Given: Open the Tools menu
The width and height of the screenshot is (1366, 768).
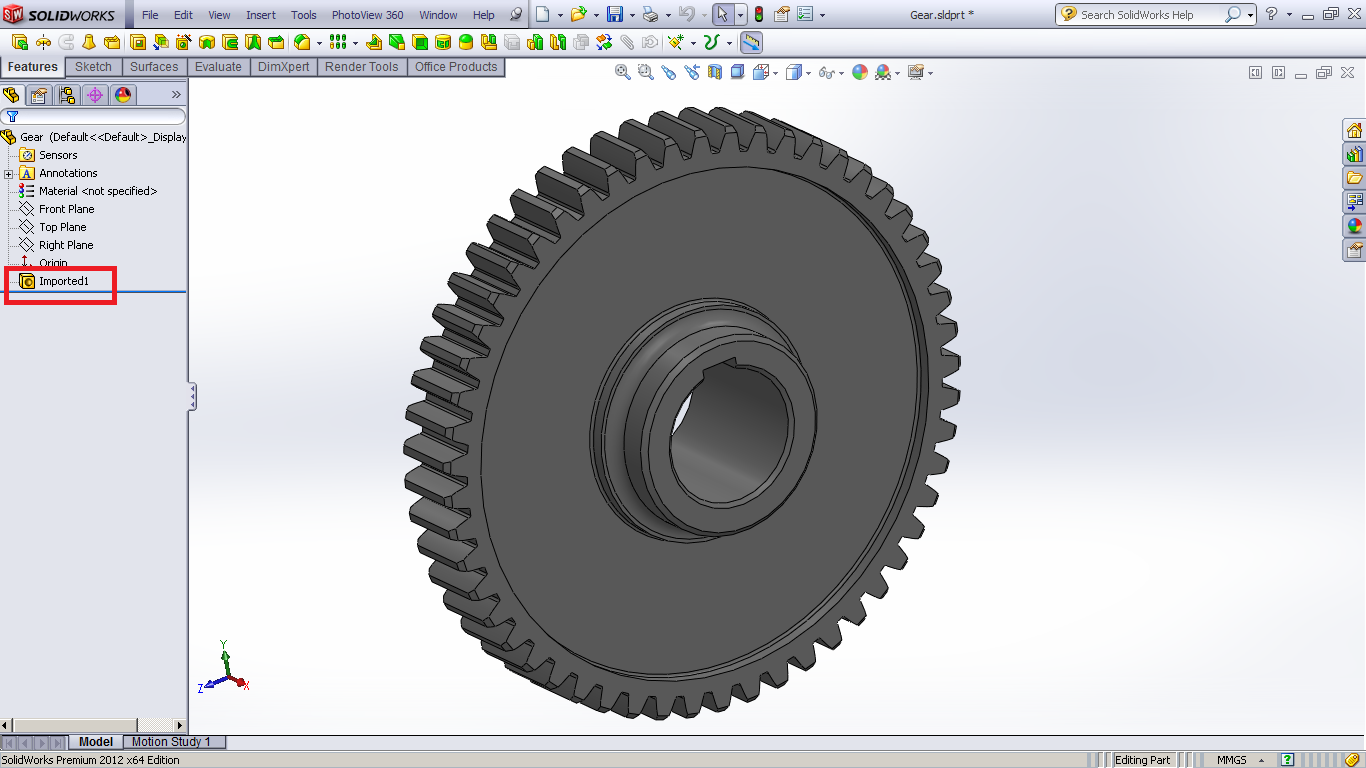Looking at the screenshot, I should (304, 15).
